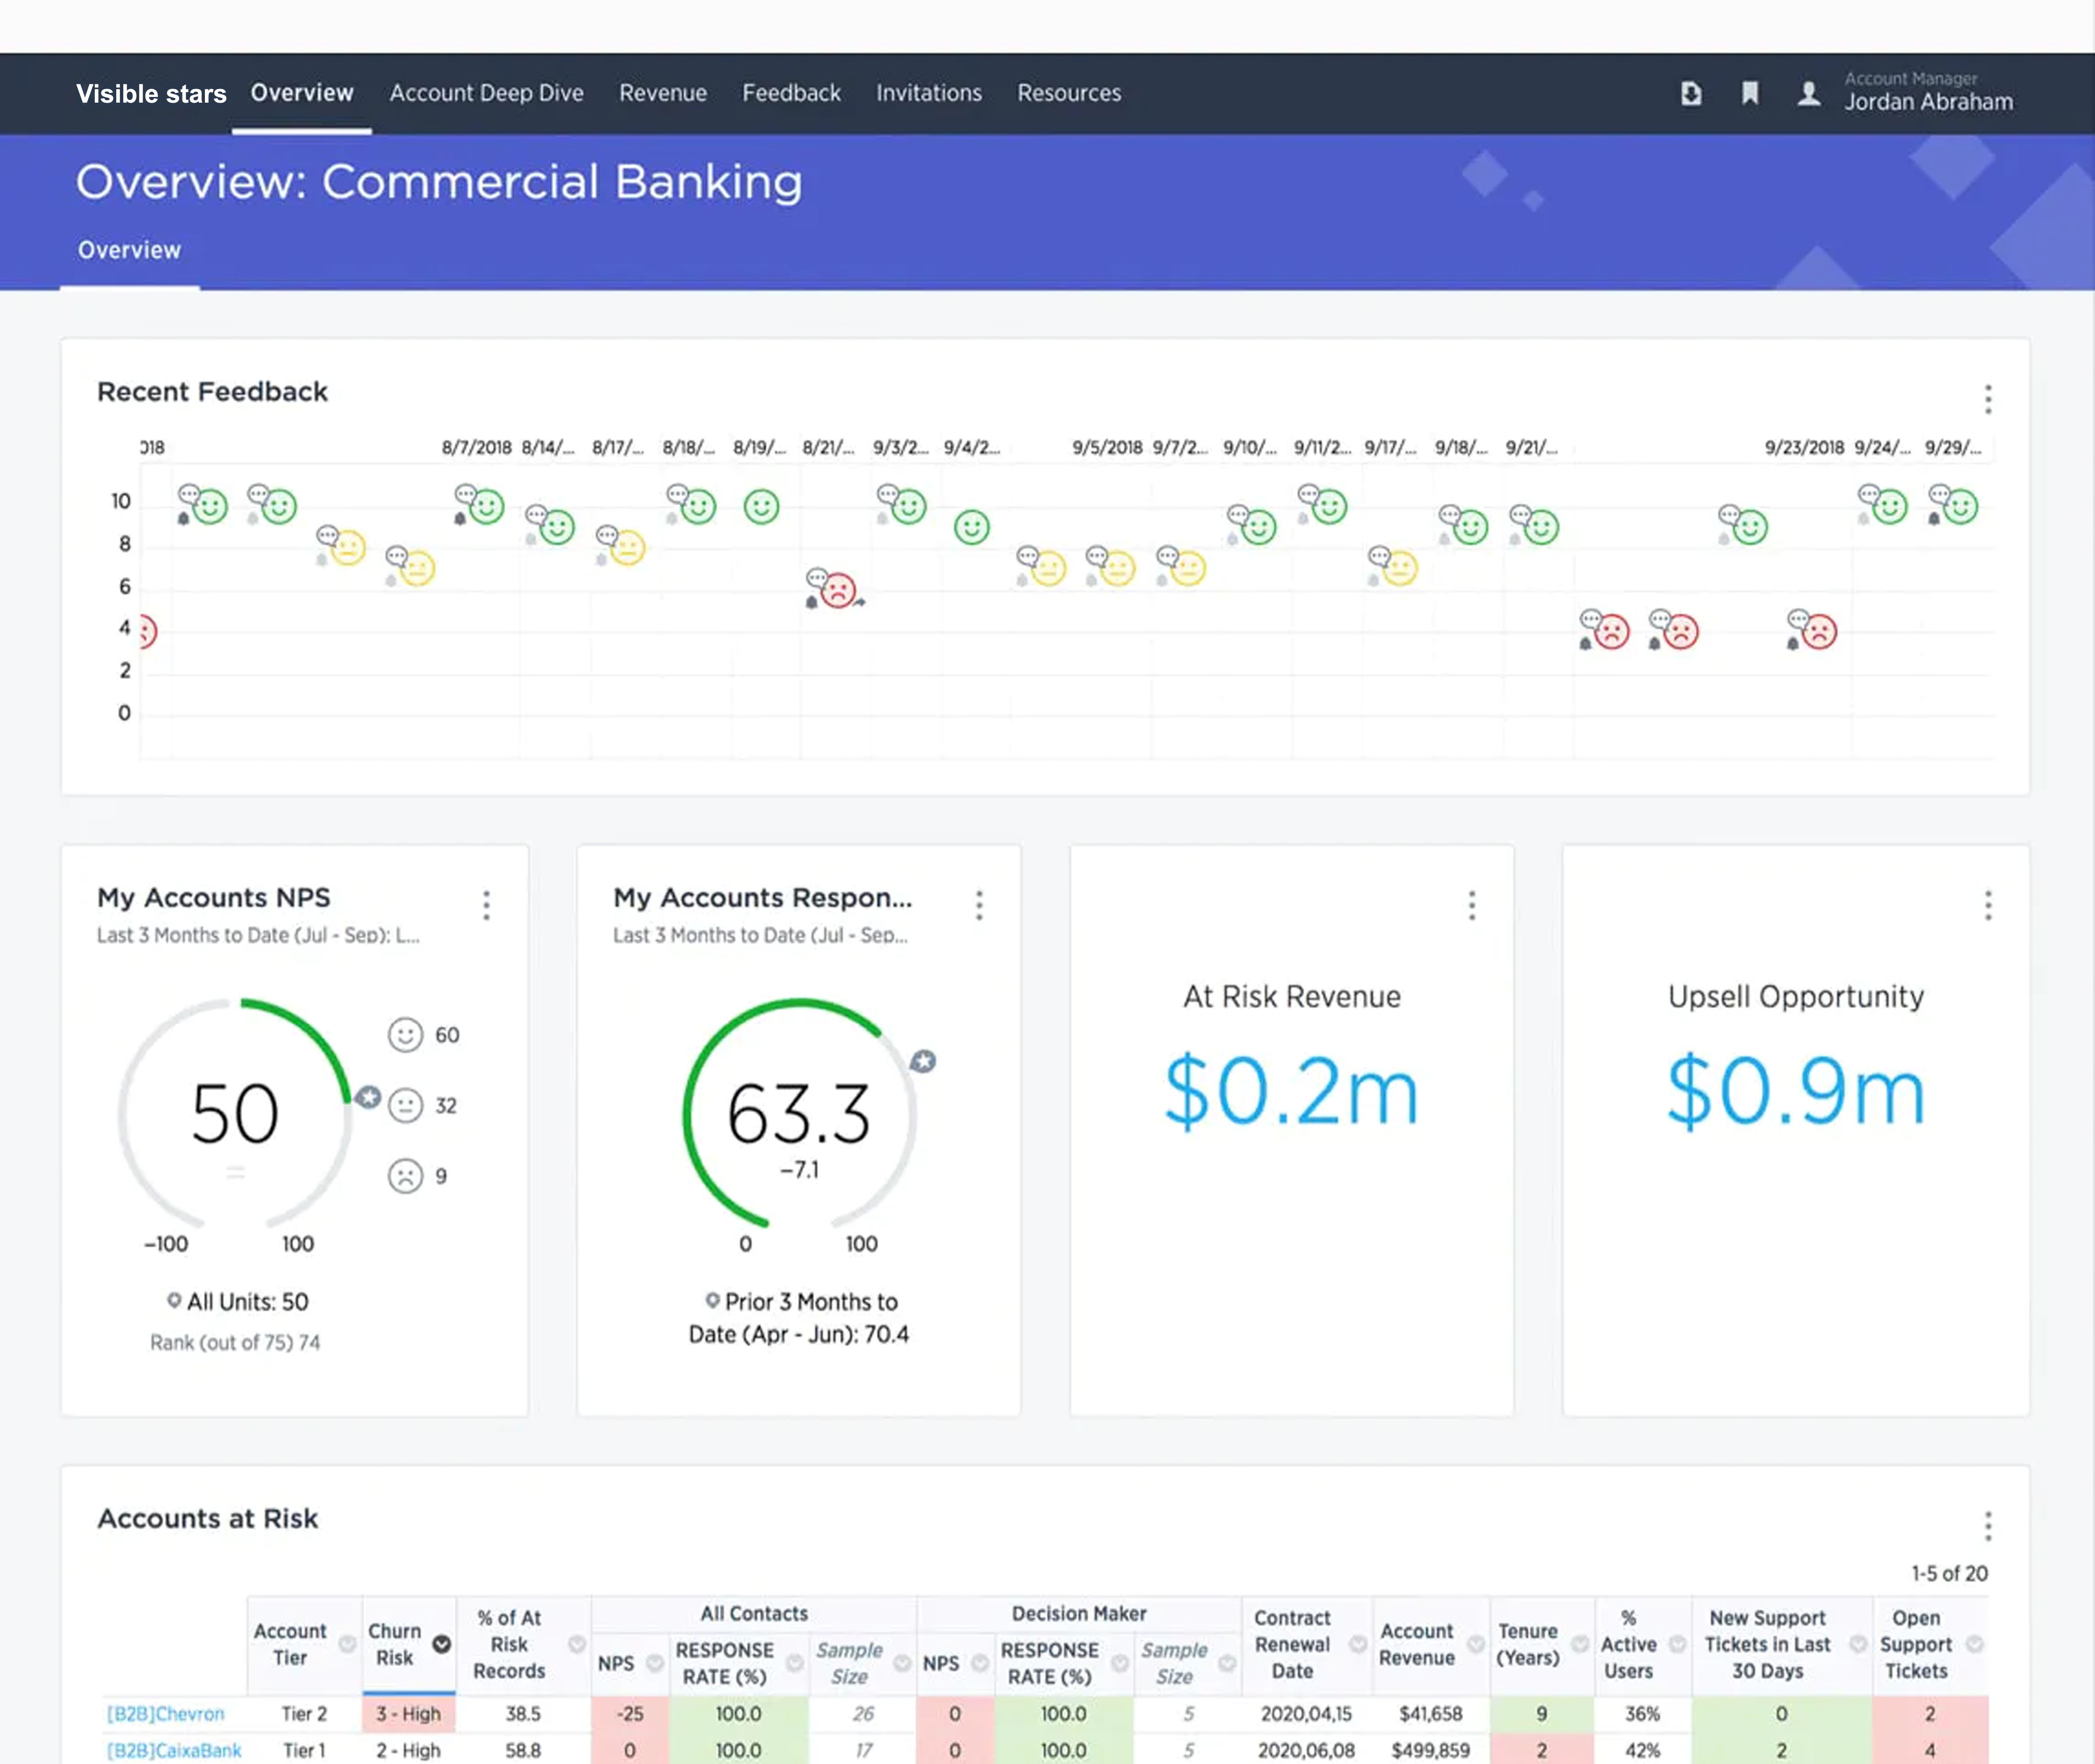Open the [B2B]CaixaBank account link

(x=174, y=1750)
